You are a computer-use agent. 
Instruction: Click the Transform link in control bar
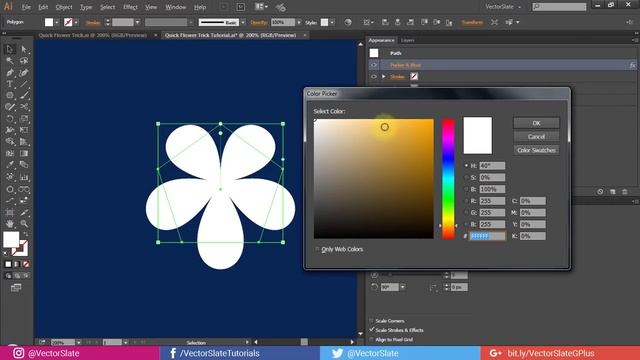click(x=472, y=22)
